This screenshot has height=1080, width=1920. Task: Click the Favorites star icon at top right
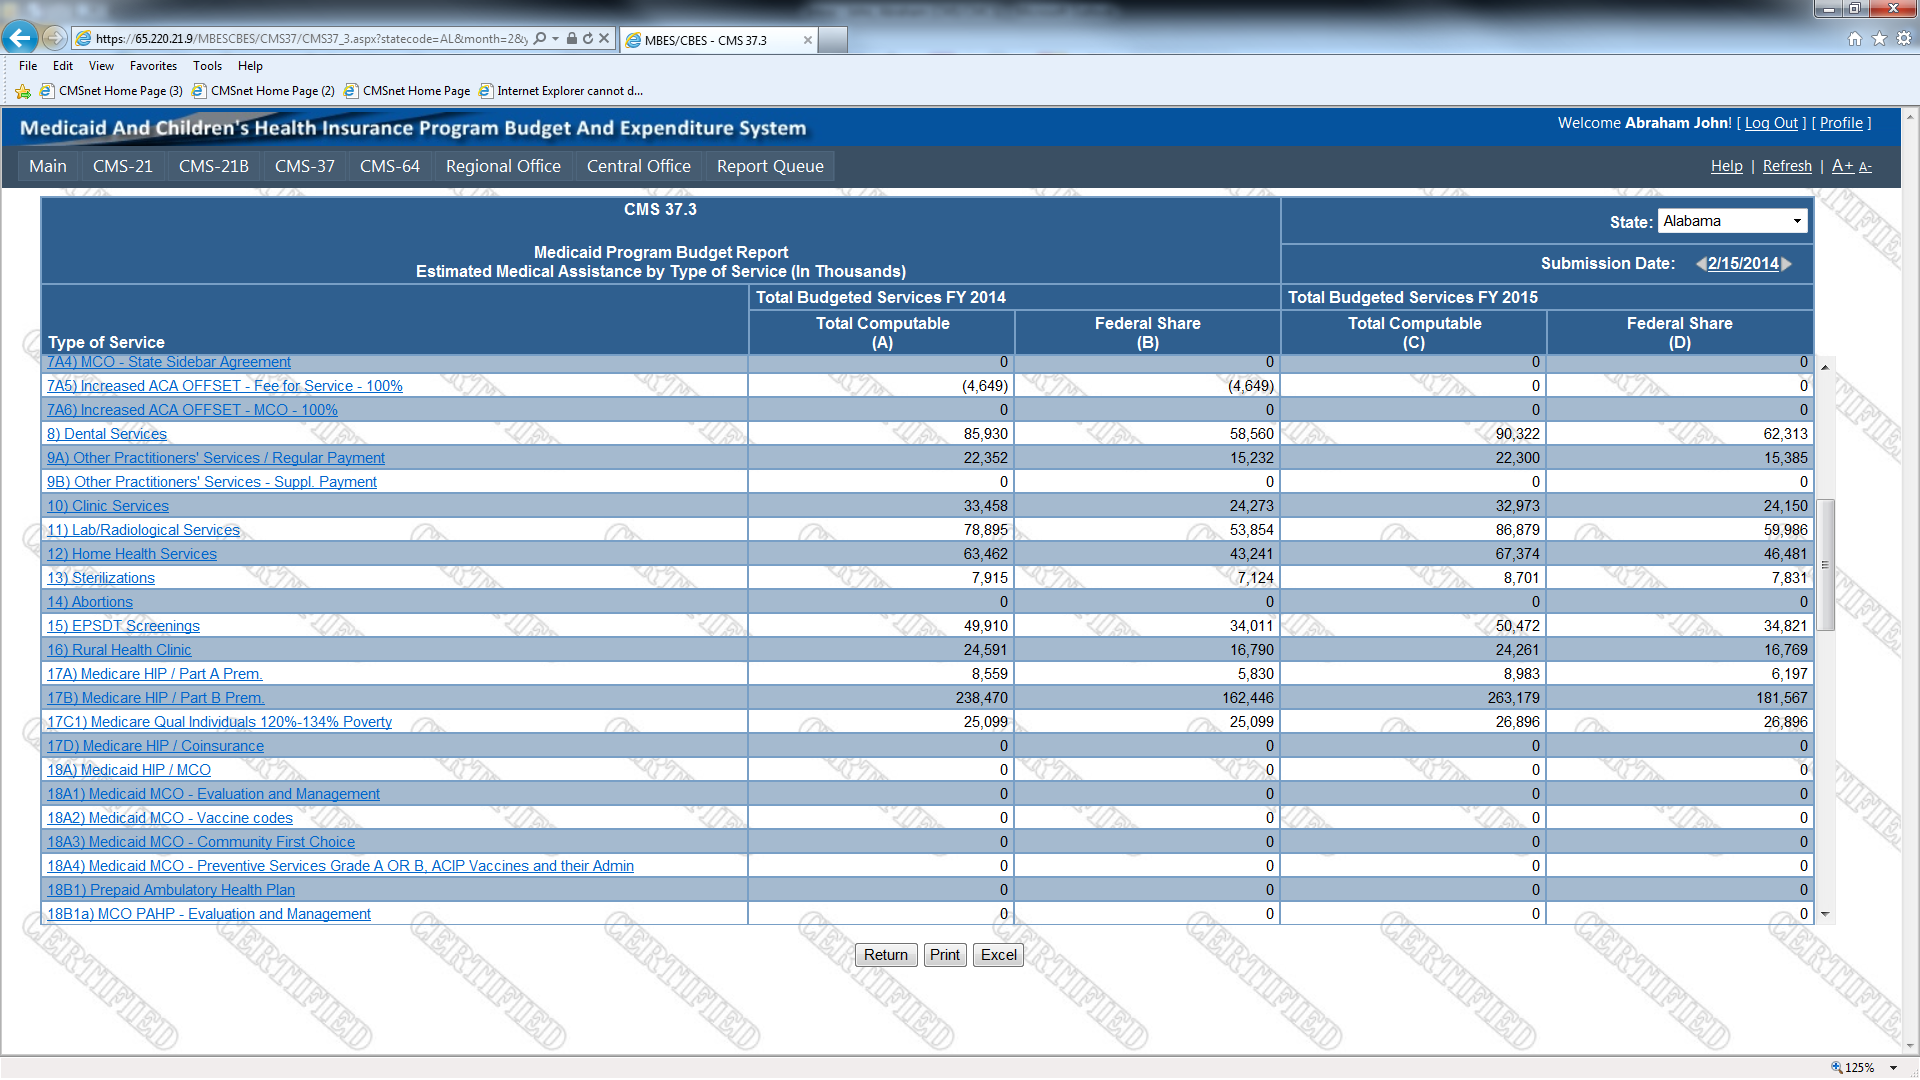pos(1879,39)
